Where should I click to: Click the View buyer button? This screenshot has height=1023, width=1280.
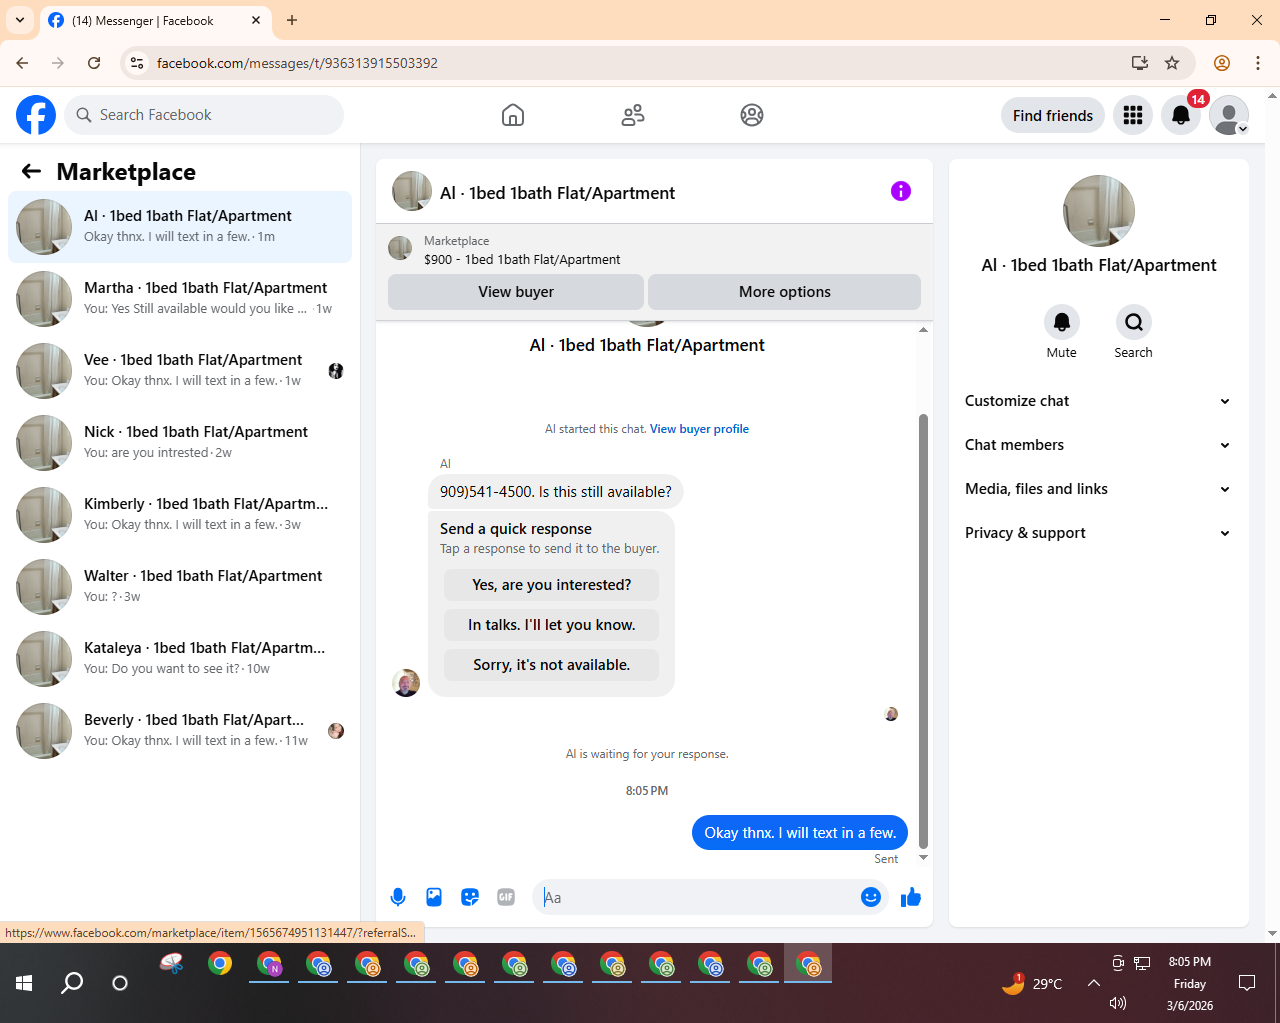pyautogui.click(x=516, y=292)
